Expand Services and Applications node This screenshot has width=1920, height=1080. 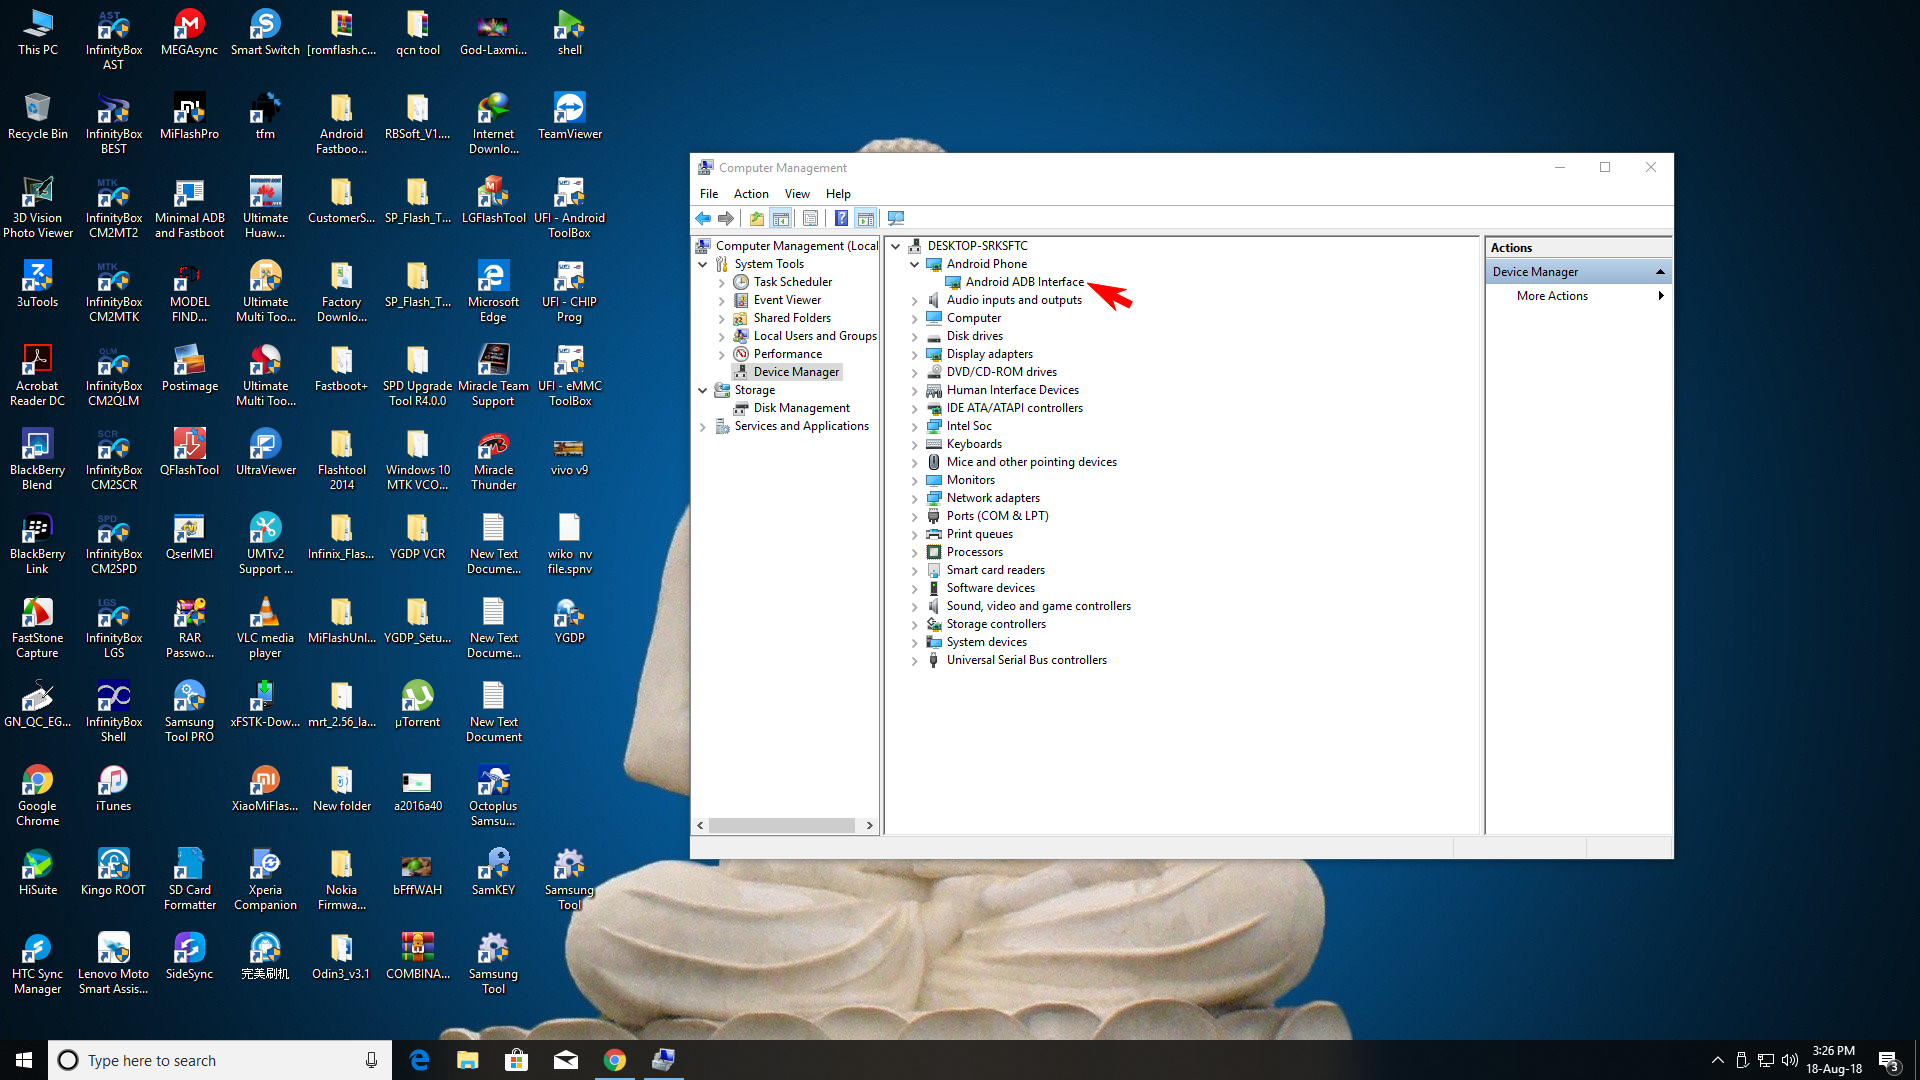[x=703, y=427]
